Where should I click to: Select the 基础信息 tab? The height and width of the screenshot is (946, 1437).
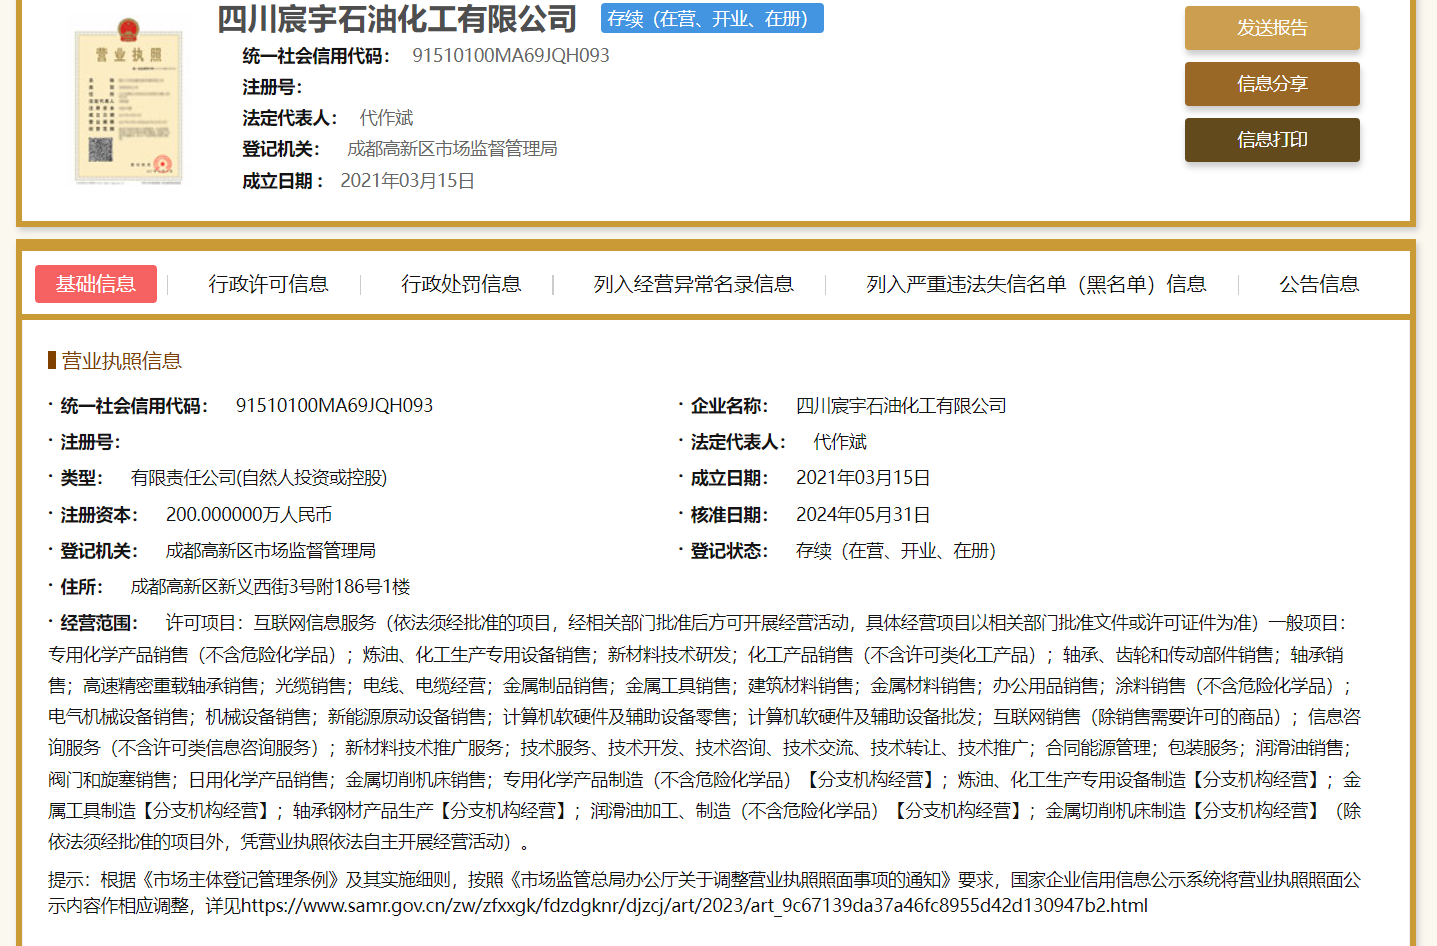click(x=96, y=284)
